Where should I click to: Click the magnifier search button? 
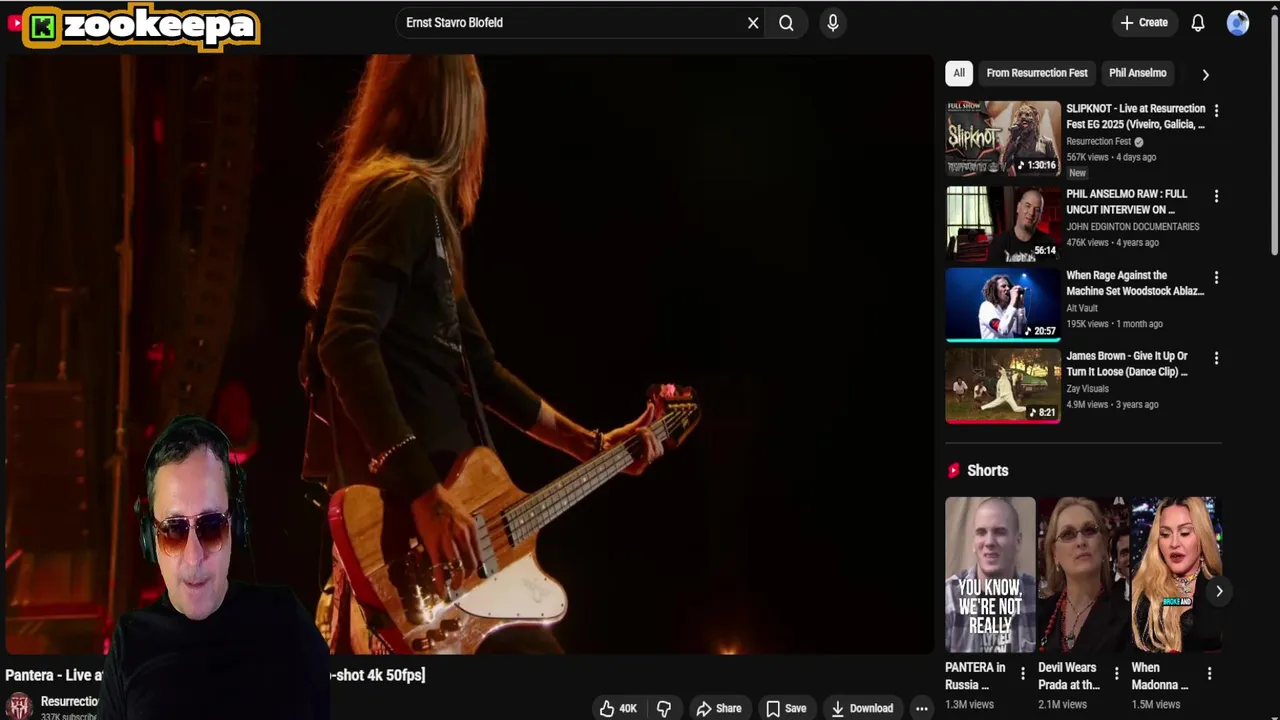(x=786, y=23)
